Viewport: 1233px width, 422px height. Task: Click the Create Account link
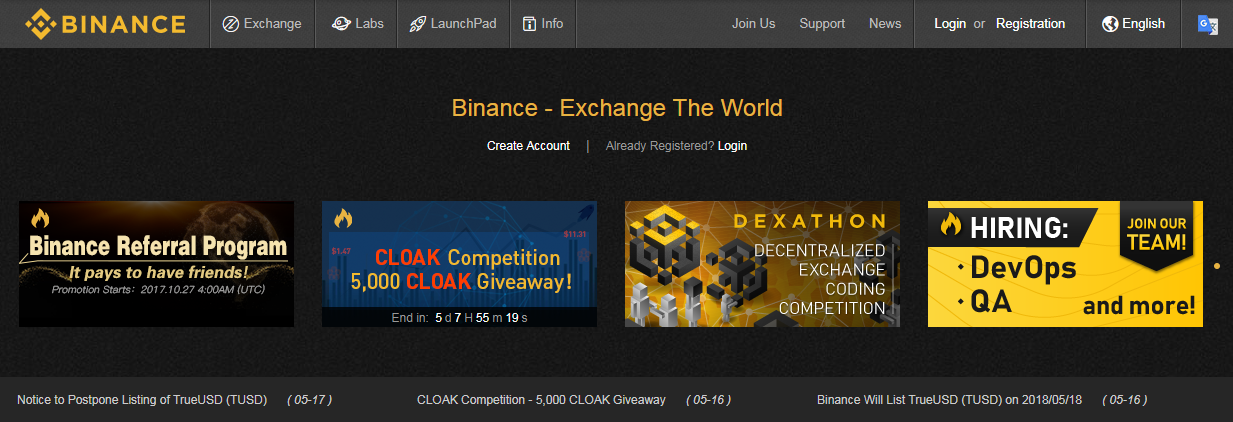(528, 146)
